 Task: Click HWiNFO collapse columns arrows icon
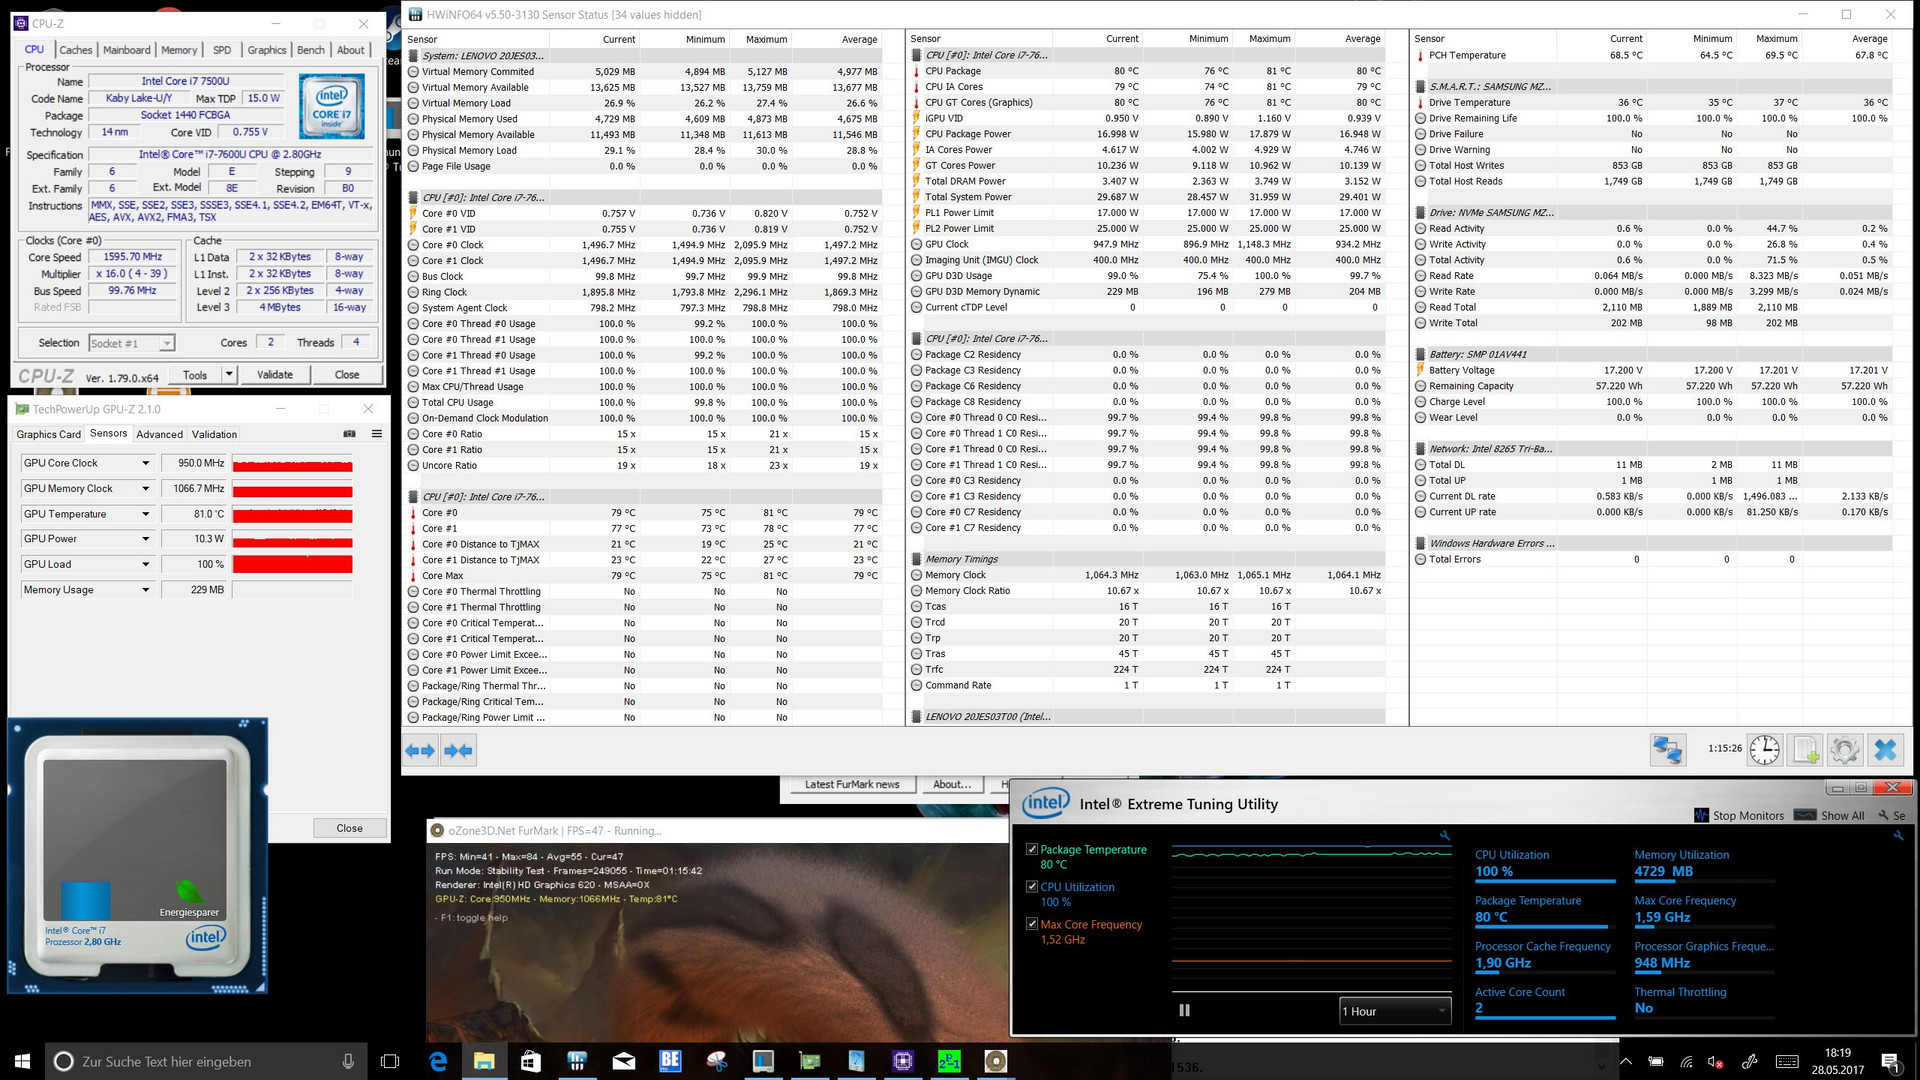click(458, 750)
